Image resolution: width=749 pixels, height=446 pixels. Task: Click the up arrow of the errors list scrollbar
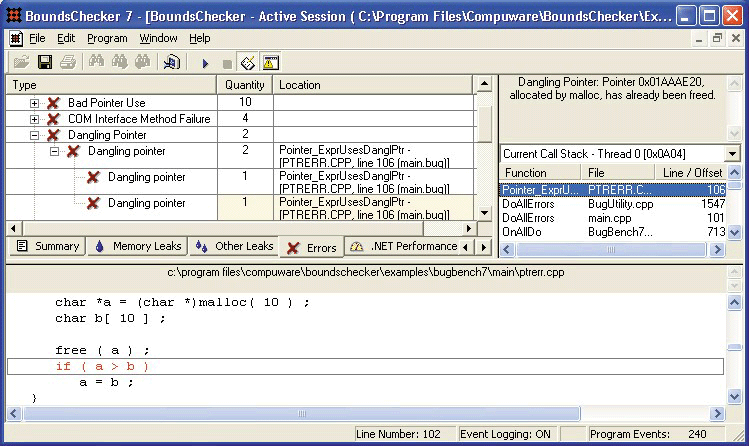[x=484, y=85]
